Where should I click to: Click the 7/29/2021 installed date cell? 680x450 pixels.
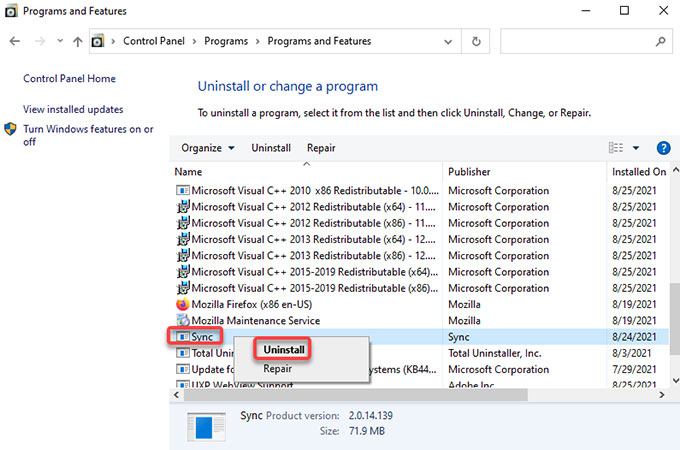point(634,369)
